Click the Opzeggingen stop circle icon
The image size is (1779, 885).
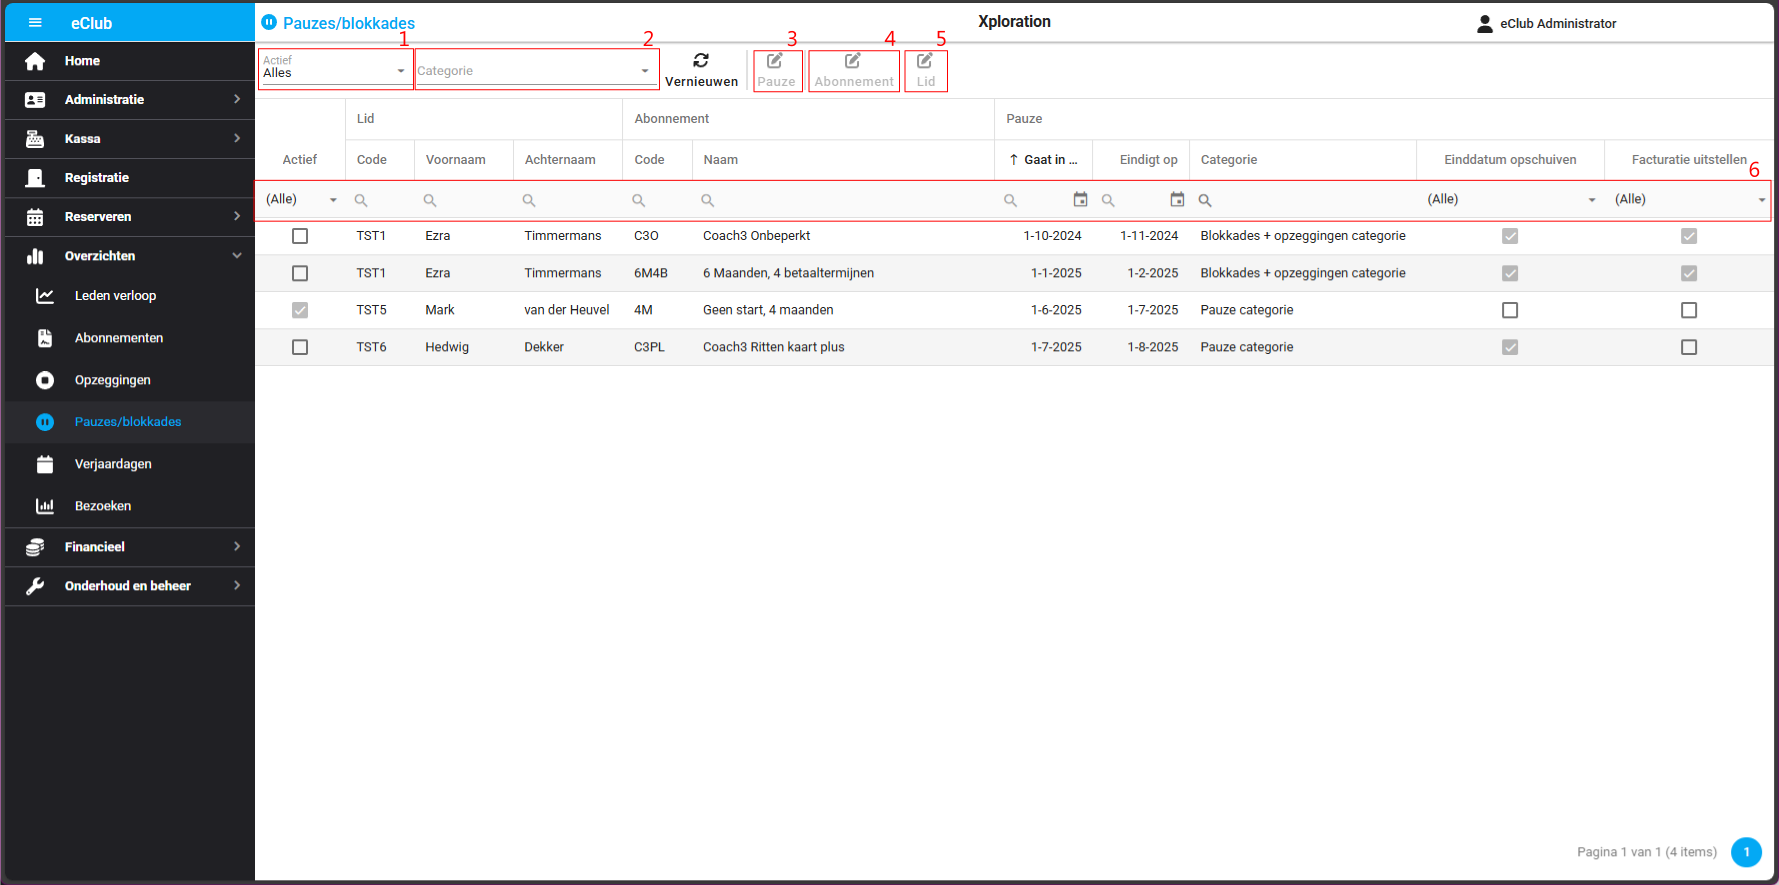[45, 380]
